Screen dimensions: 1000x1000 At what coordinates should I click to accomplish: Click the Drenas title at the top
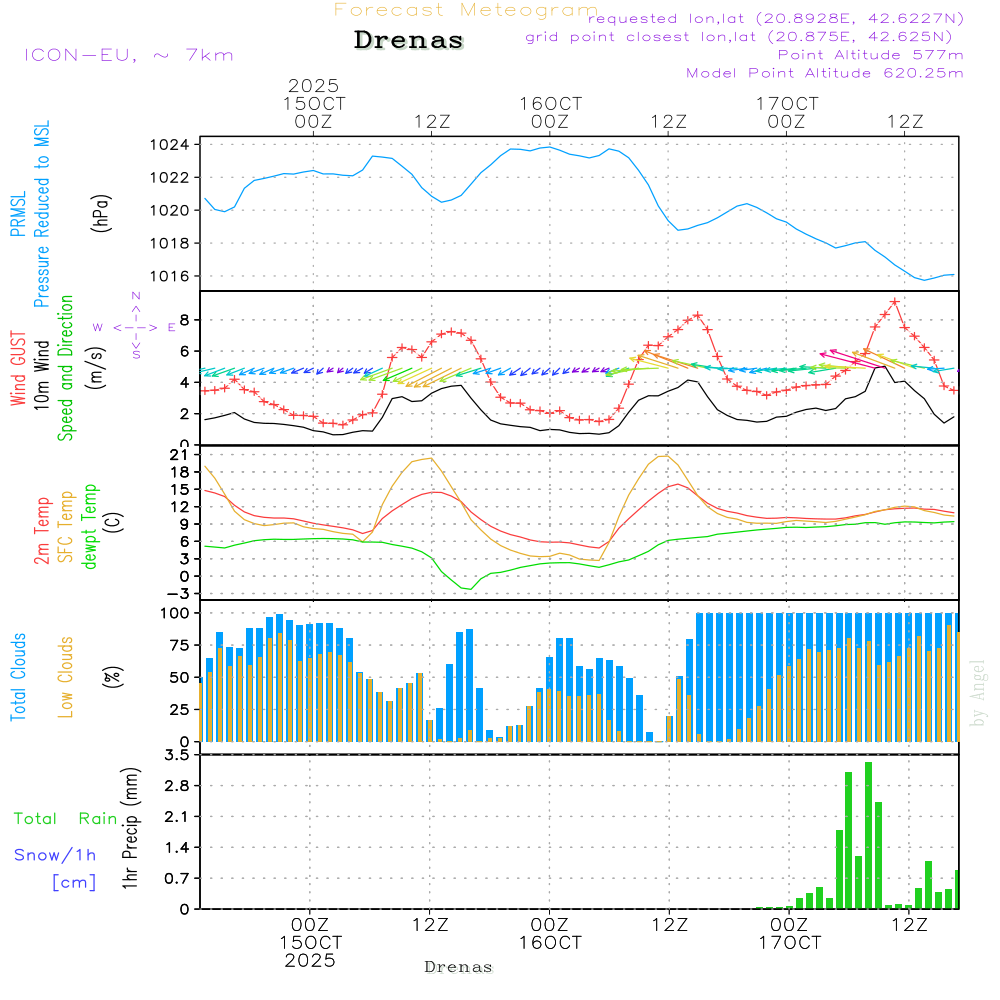pyautogui.click(x=408, y=41)
